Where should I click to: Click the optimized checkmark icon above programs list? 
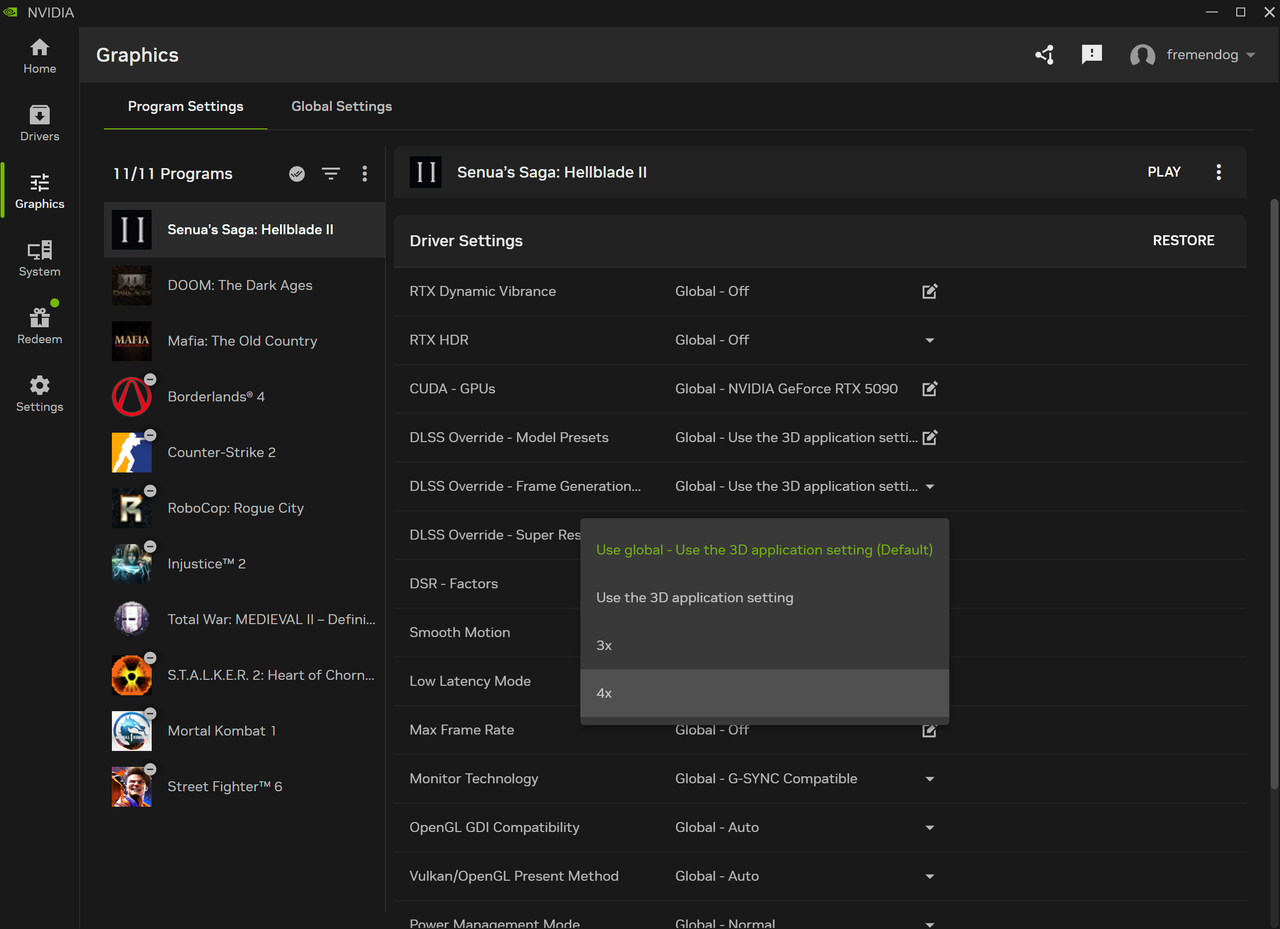click(297, 174)
